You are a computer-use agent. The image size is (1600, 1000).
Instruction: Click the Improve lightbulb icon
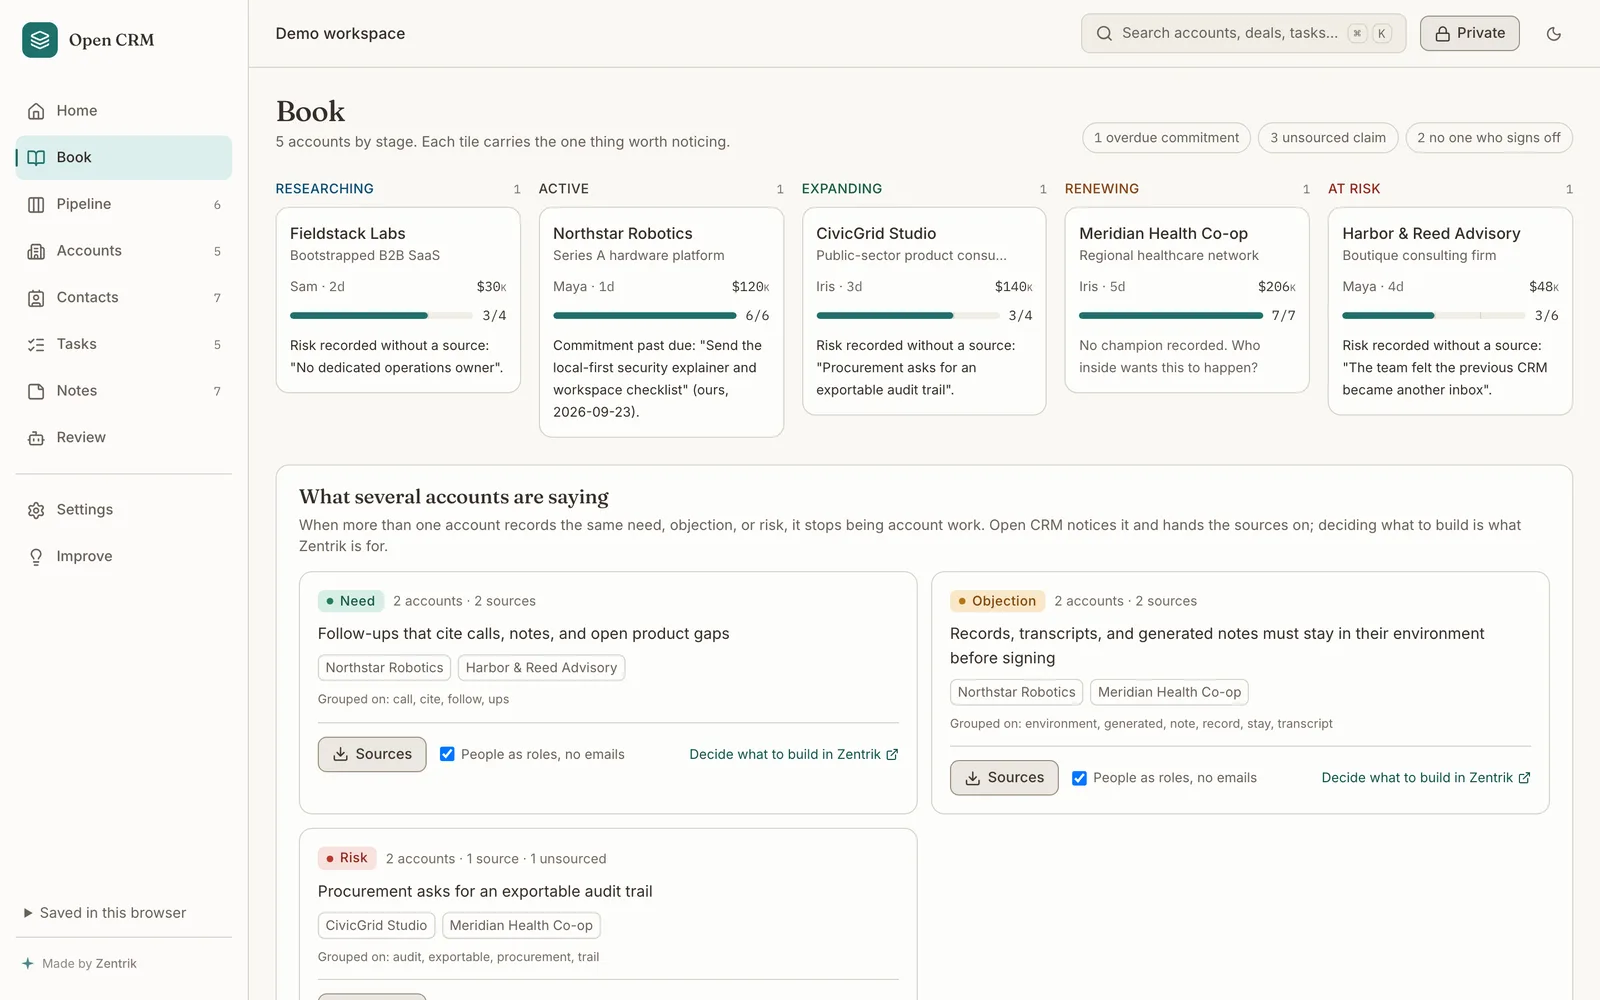(36, 557)
